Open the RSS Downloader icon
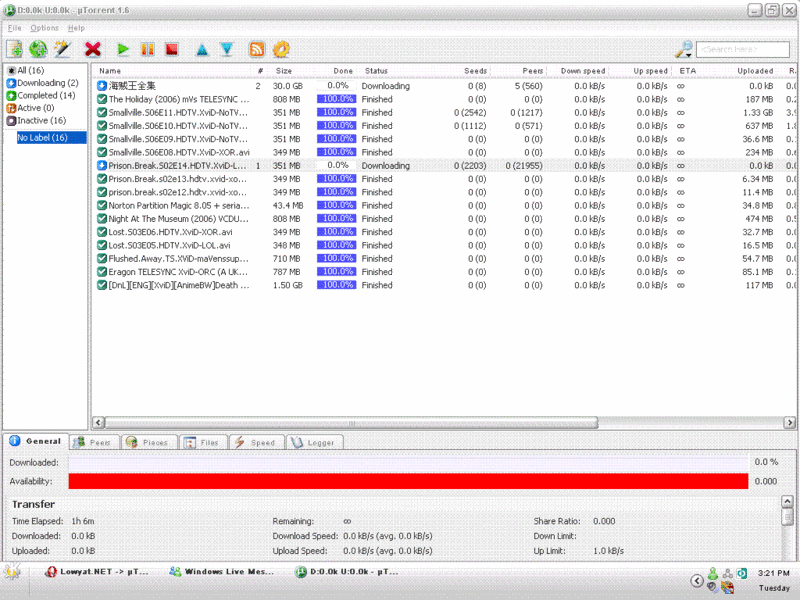This screenshot has width=800, height=600. click(257, 49)
